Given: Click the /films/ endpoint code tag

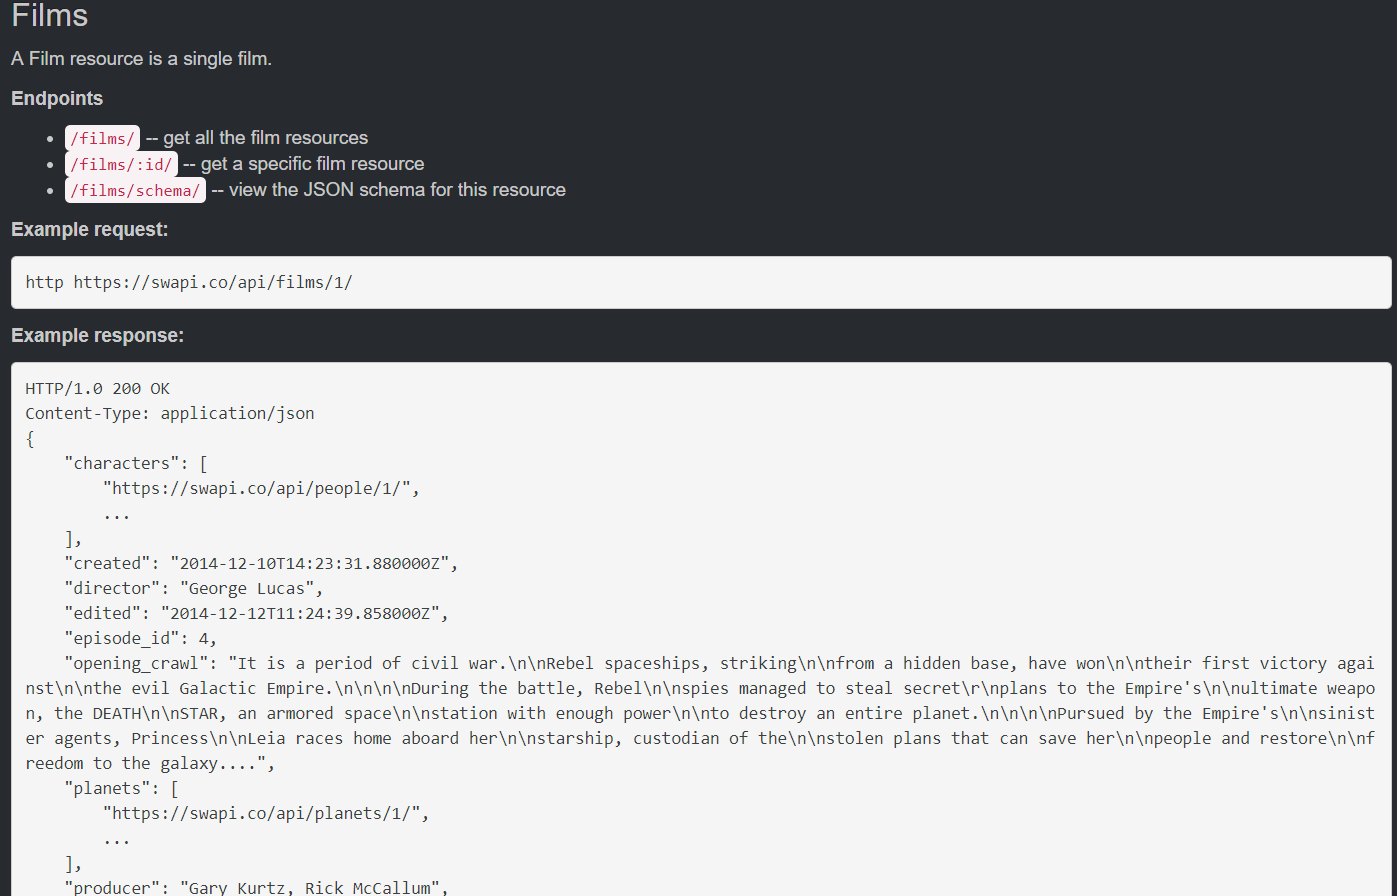Looking at the screenshot, I should coord(102,138).
